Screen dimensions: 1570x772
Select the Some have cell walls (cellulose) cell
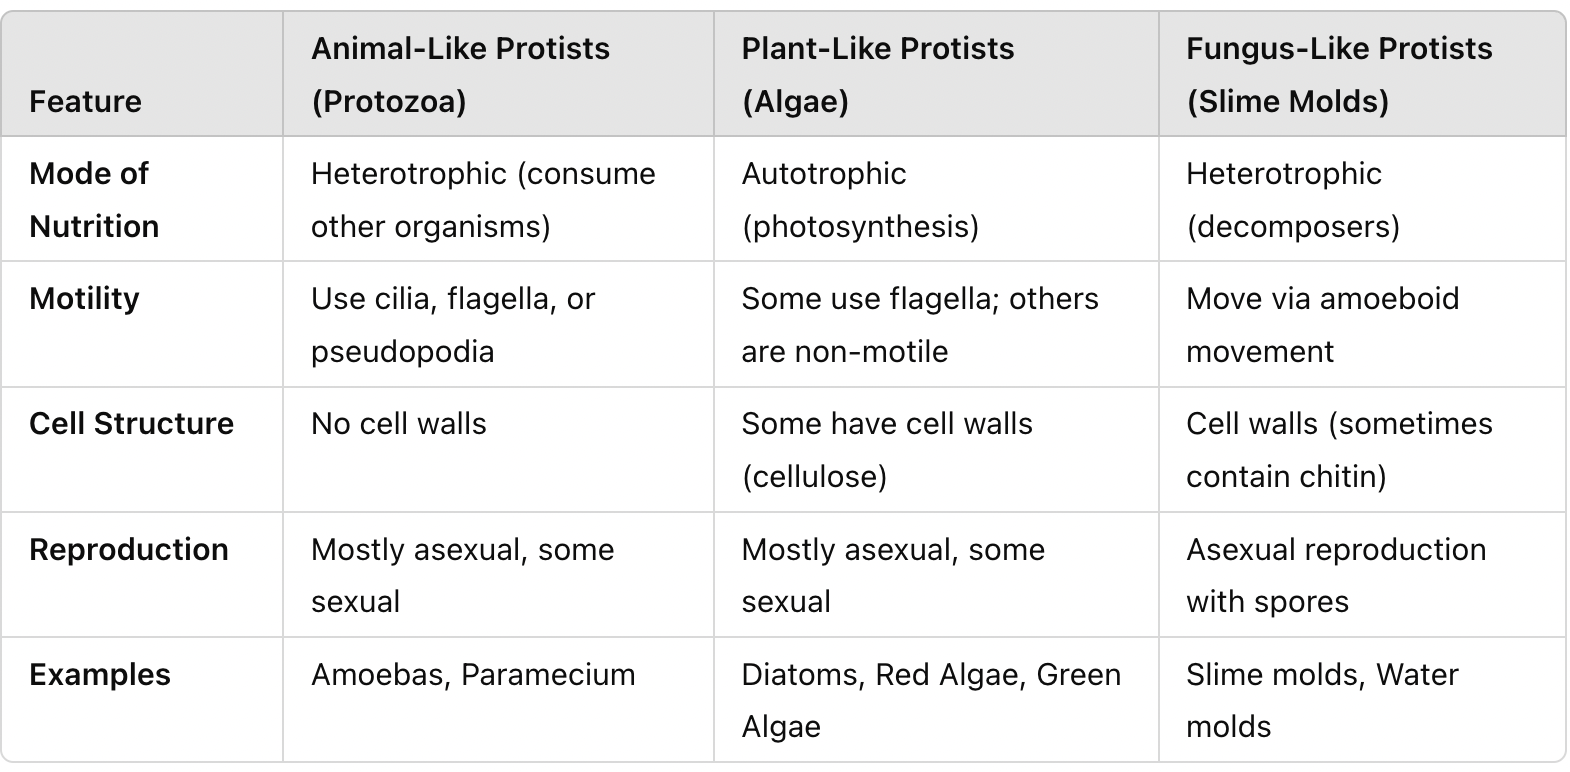click(x=887, y=450)
